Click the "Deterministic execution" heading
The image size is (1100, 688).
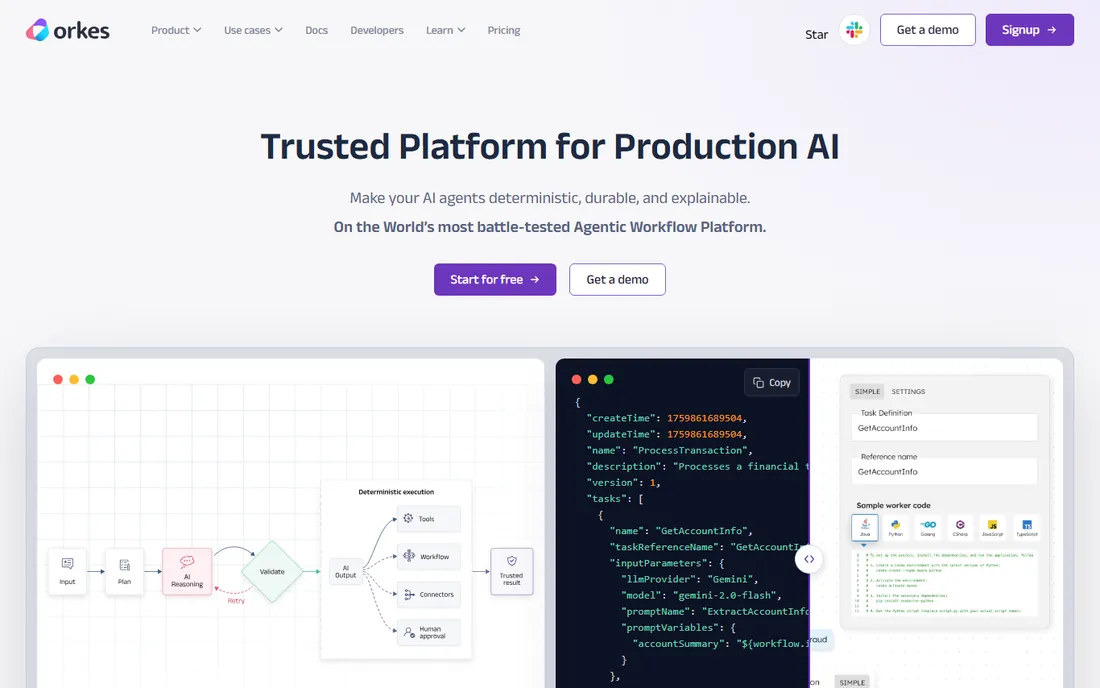[x=396, y=492]
